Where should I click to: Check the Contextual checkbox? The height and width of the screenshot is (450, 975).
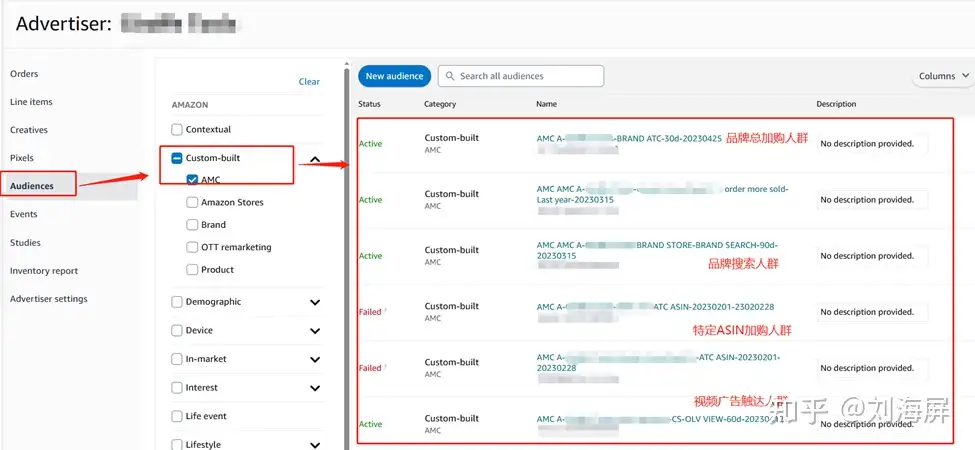tap(177, 130)
